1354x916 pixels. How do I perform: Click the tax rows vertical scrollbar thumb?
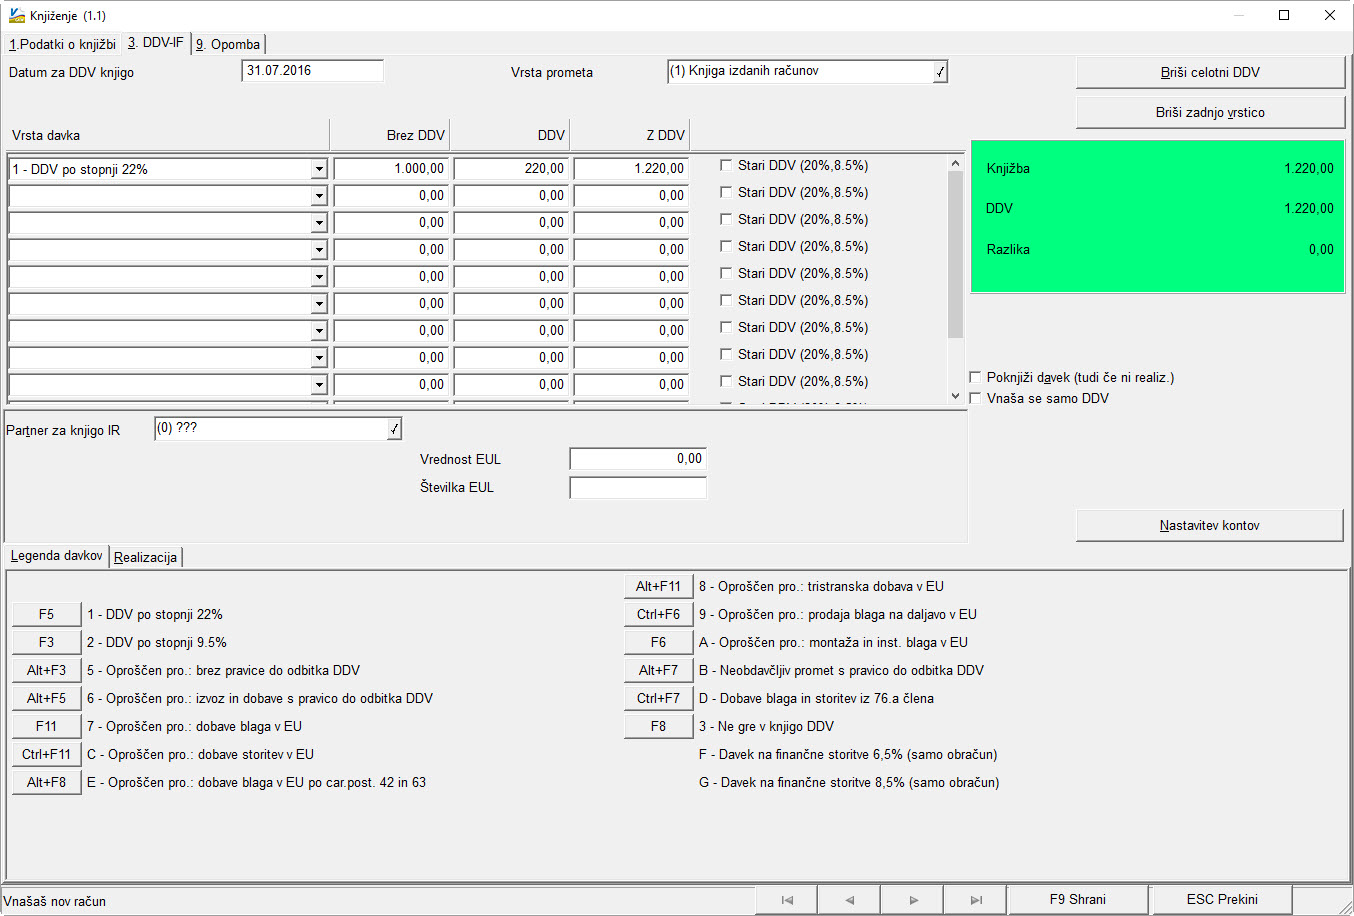click(955, 254)
